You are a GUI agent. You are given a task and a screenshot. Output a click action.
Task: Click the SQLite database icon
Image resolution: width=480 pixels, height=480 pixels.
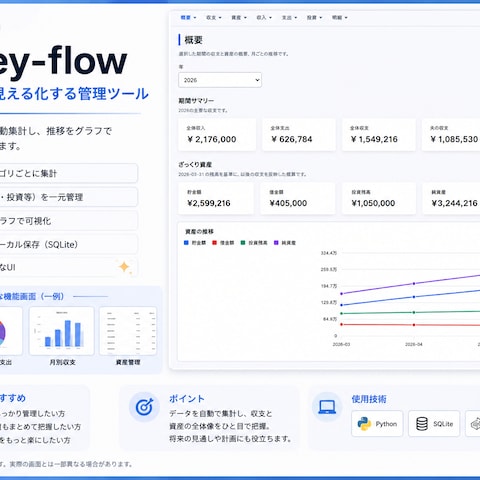(422, 424)
